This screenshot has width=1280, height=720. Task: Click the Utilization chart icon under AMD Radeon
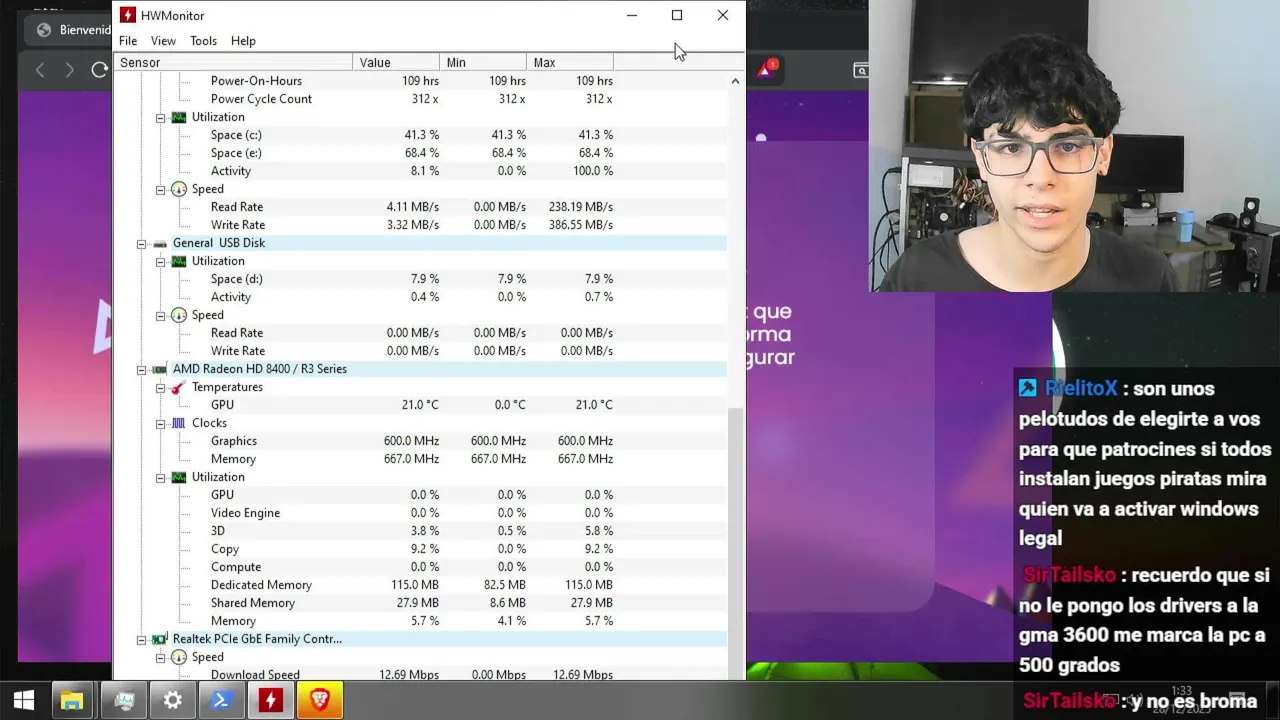click(179, 477)
